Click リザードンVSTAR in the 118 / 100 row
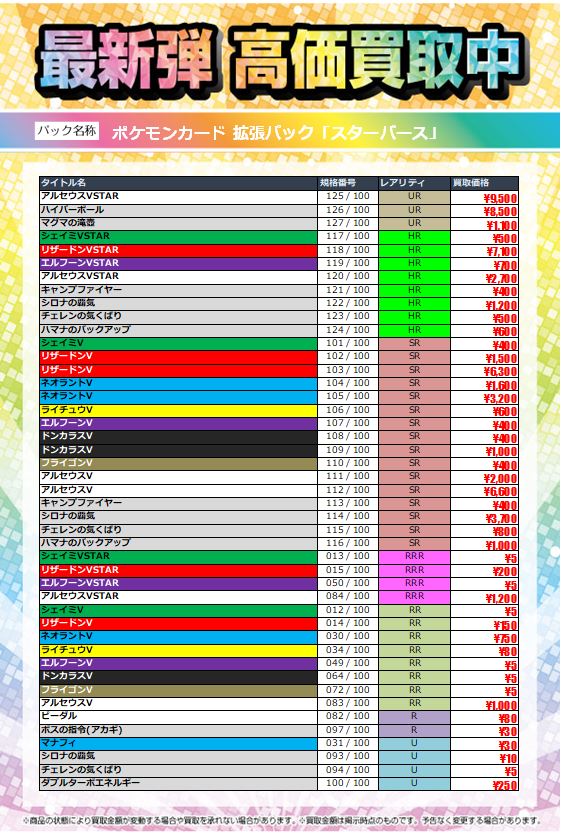Image resolution: width=565 pixels, height=840 pixels. tap(80, 250)
